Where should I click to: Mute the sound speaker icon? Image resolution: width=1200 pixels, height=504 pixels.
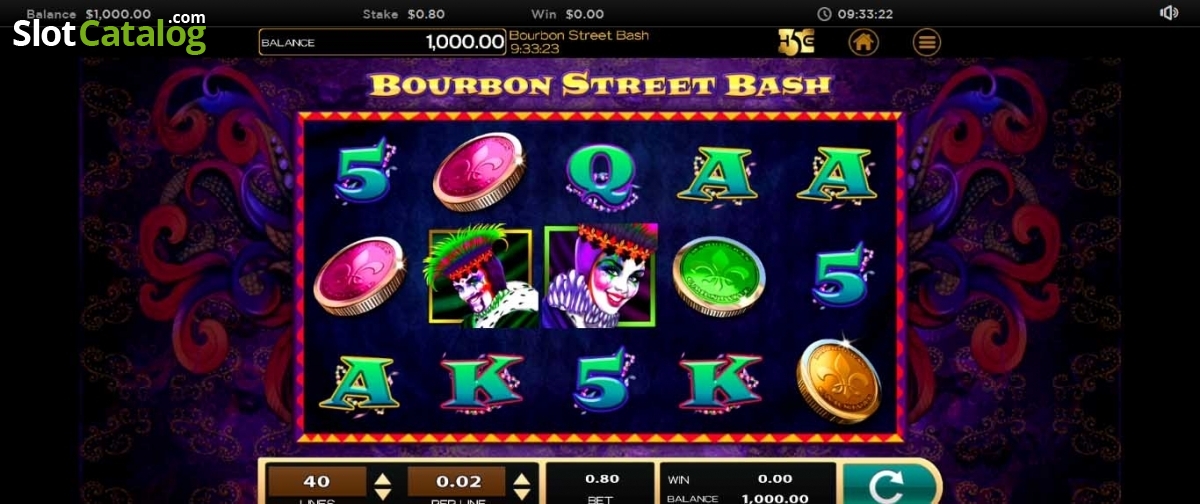coord(1169,13)
